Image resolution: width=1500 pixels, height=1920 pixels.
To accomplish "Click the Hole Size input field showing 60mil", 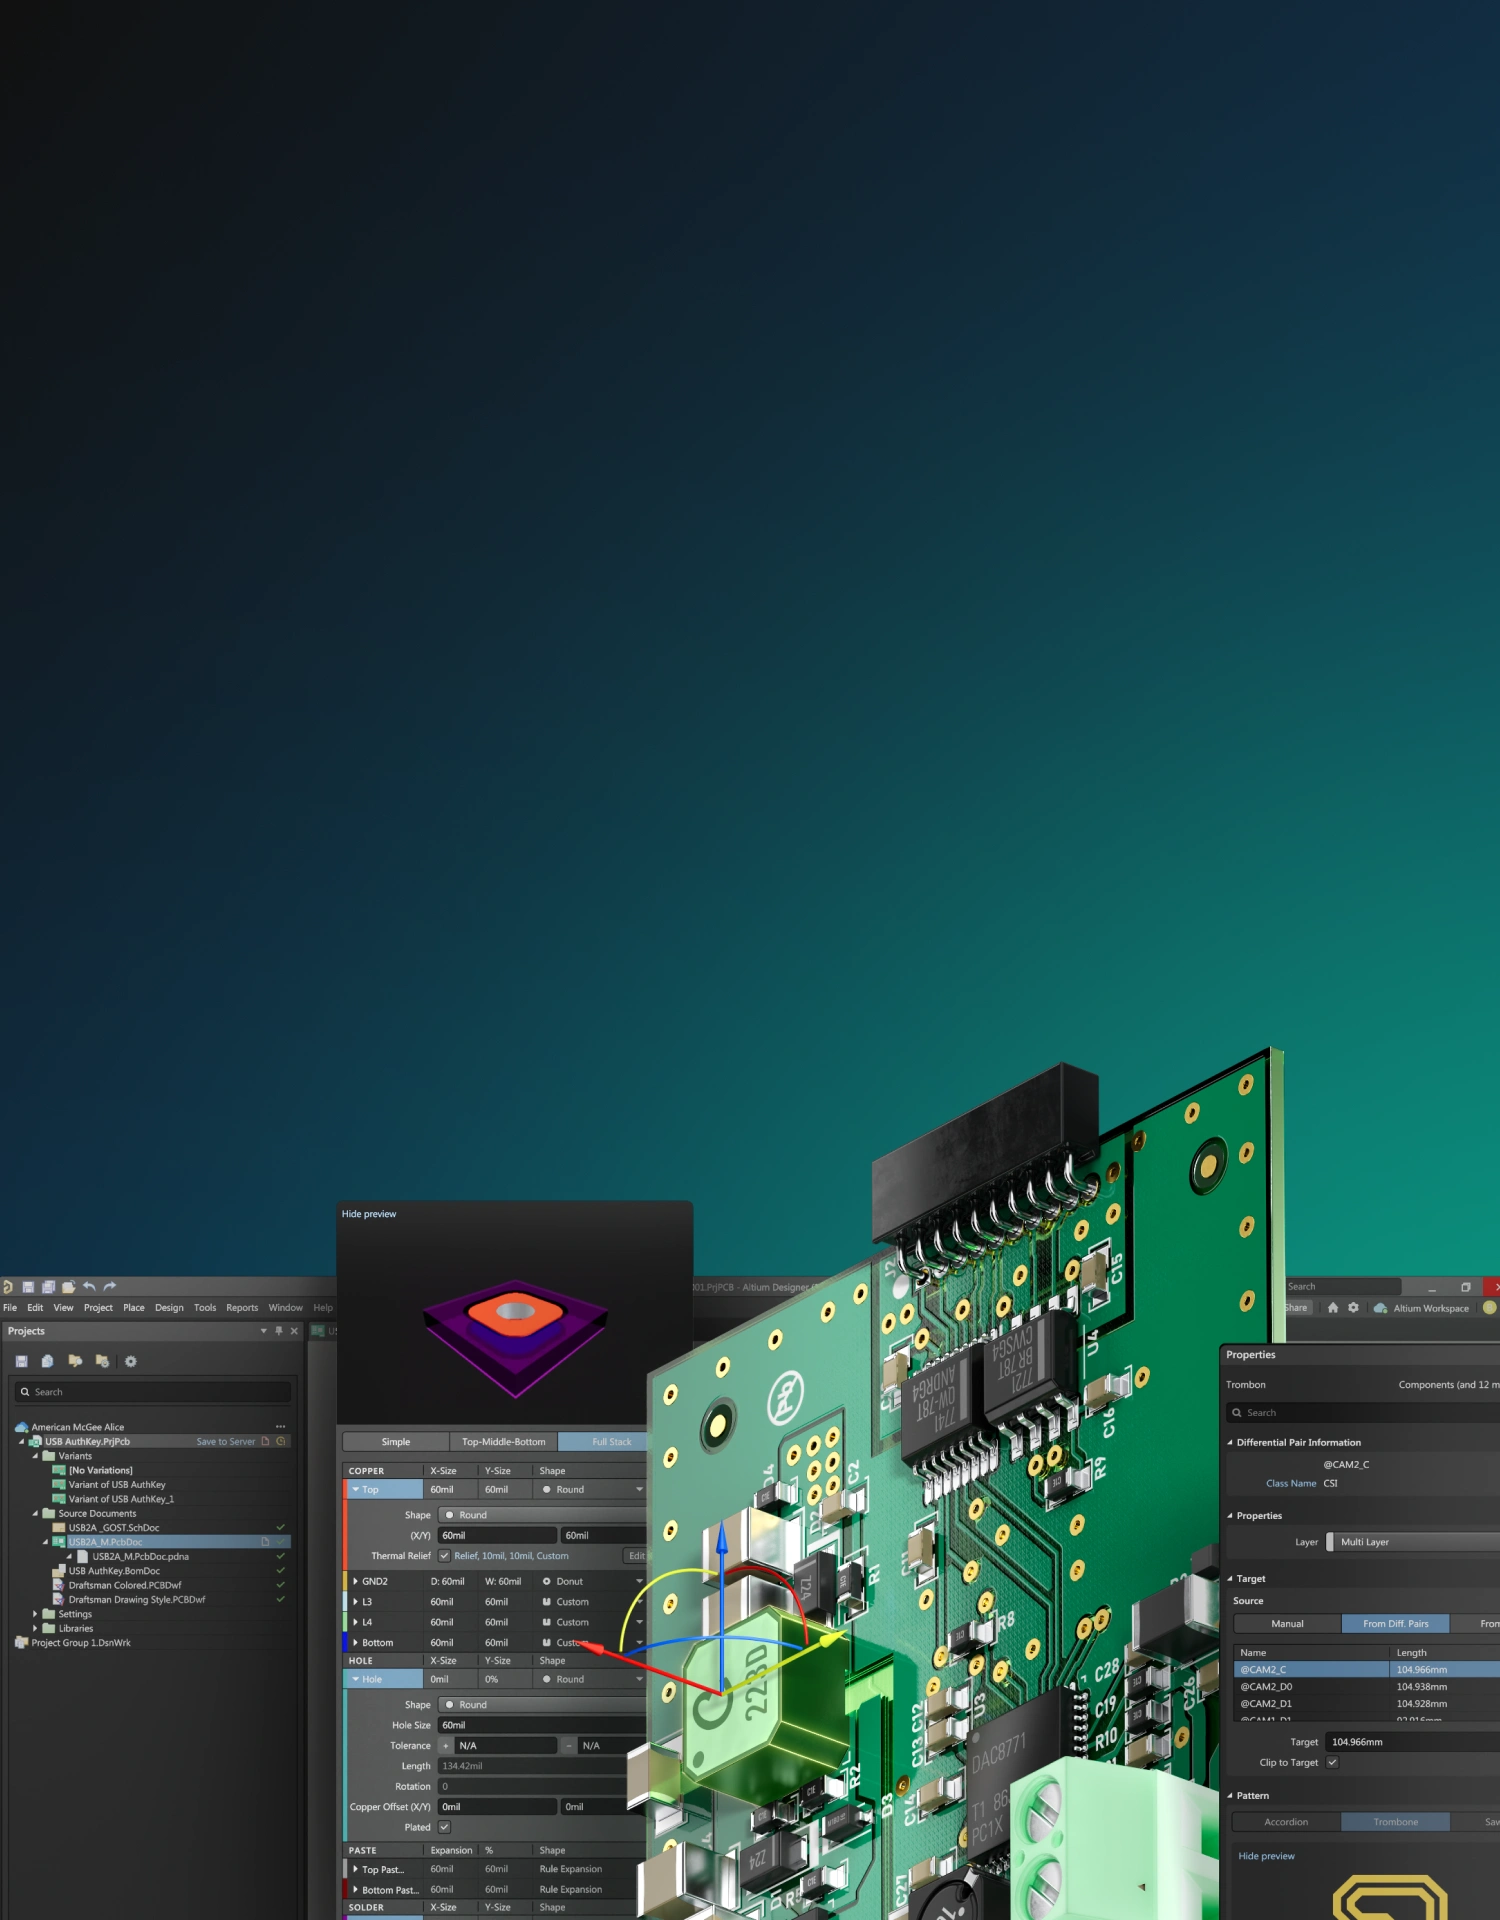I will tap(542, 1725).
